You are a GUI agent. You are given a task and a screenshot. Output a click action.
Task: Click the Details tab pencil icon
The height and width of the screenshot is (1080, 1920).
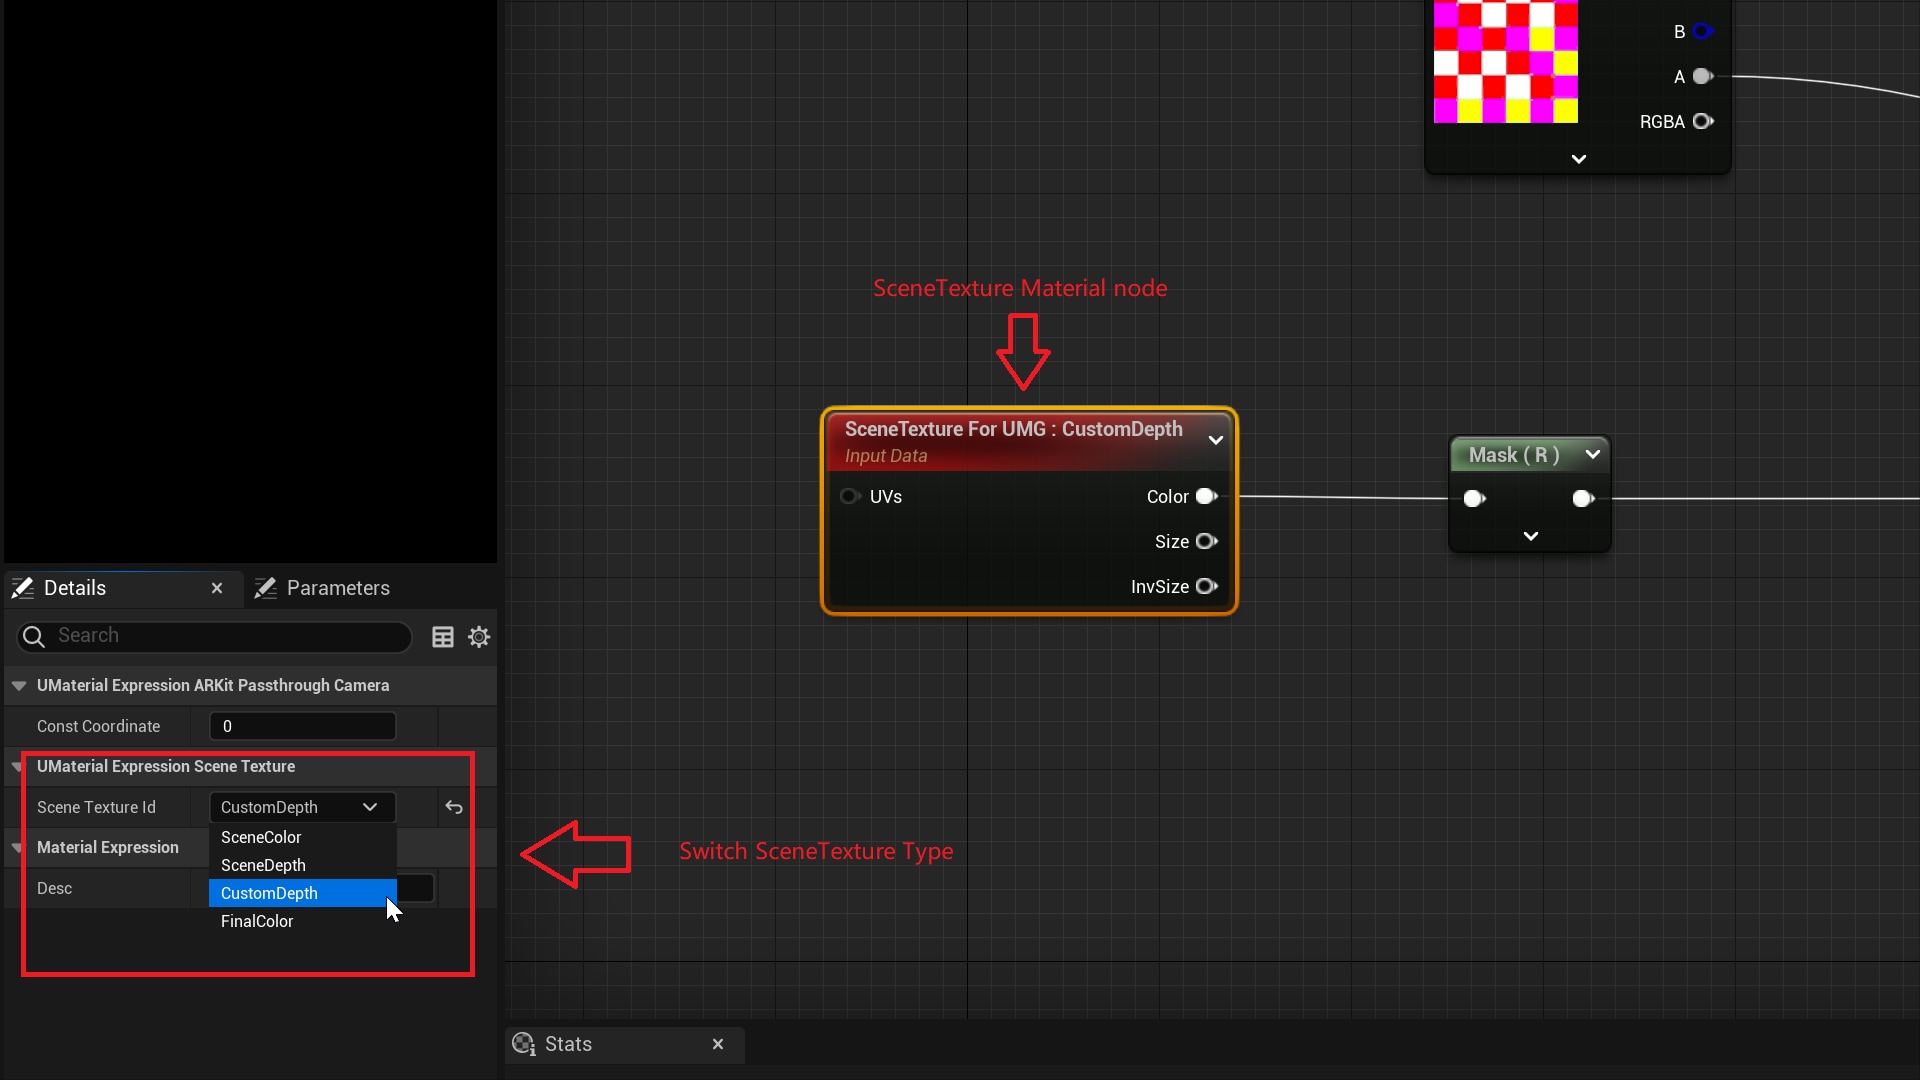(21, 588)
